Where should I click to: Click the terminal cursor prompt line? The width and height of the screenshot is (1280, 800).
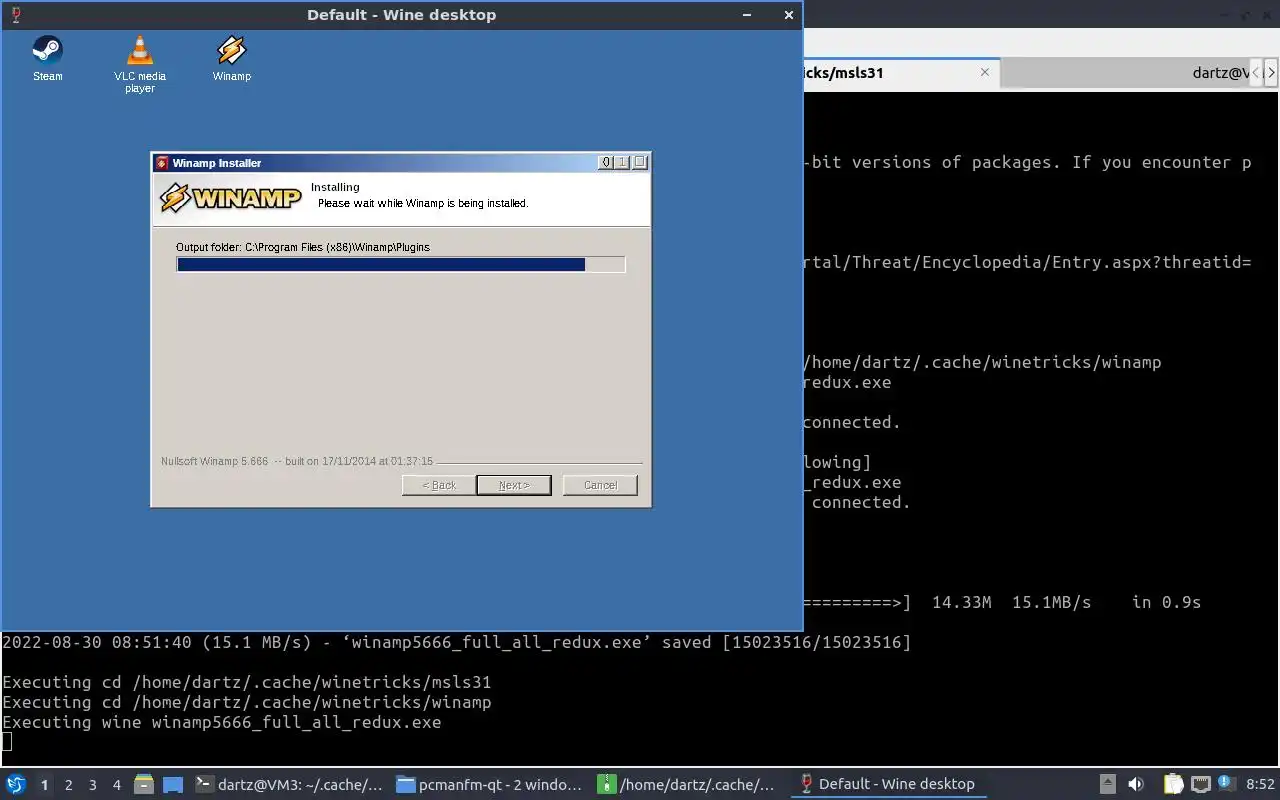click(x=7, y=741)
